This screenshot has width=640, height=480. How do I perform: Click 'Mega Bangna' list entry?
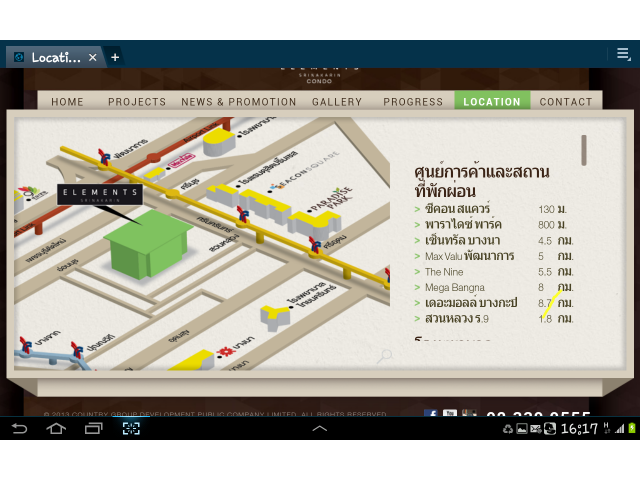click(x=455, y=287)
